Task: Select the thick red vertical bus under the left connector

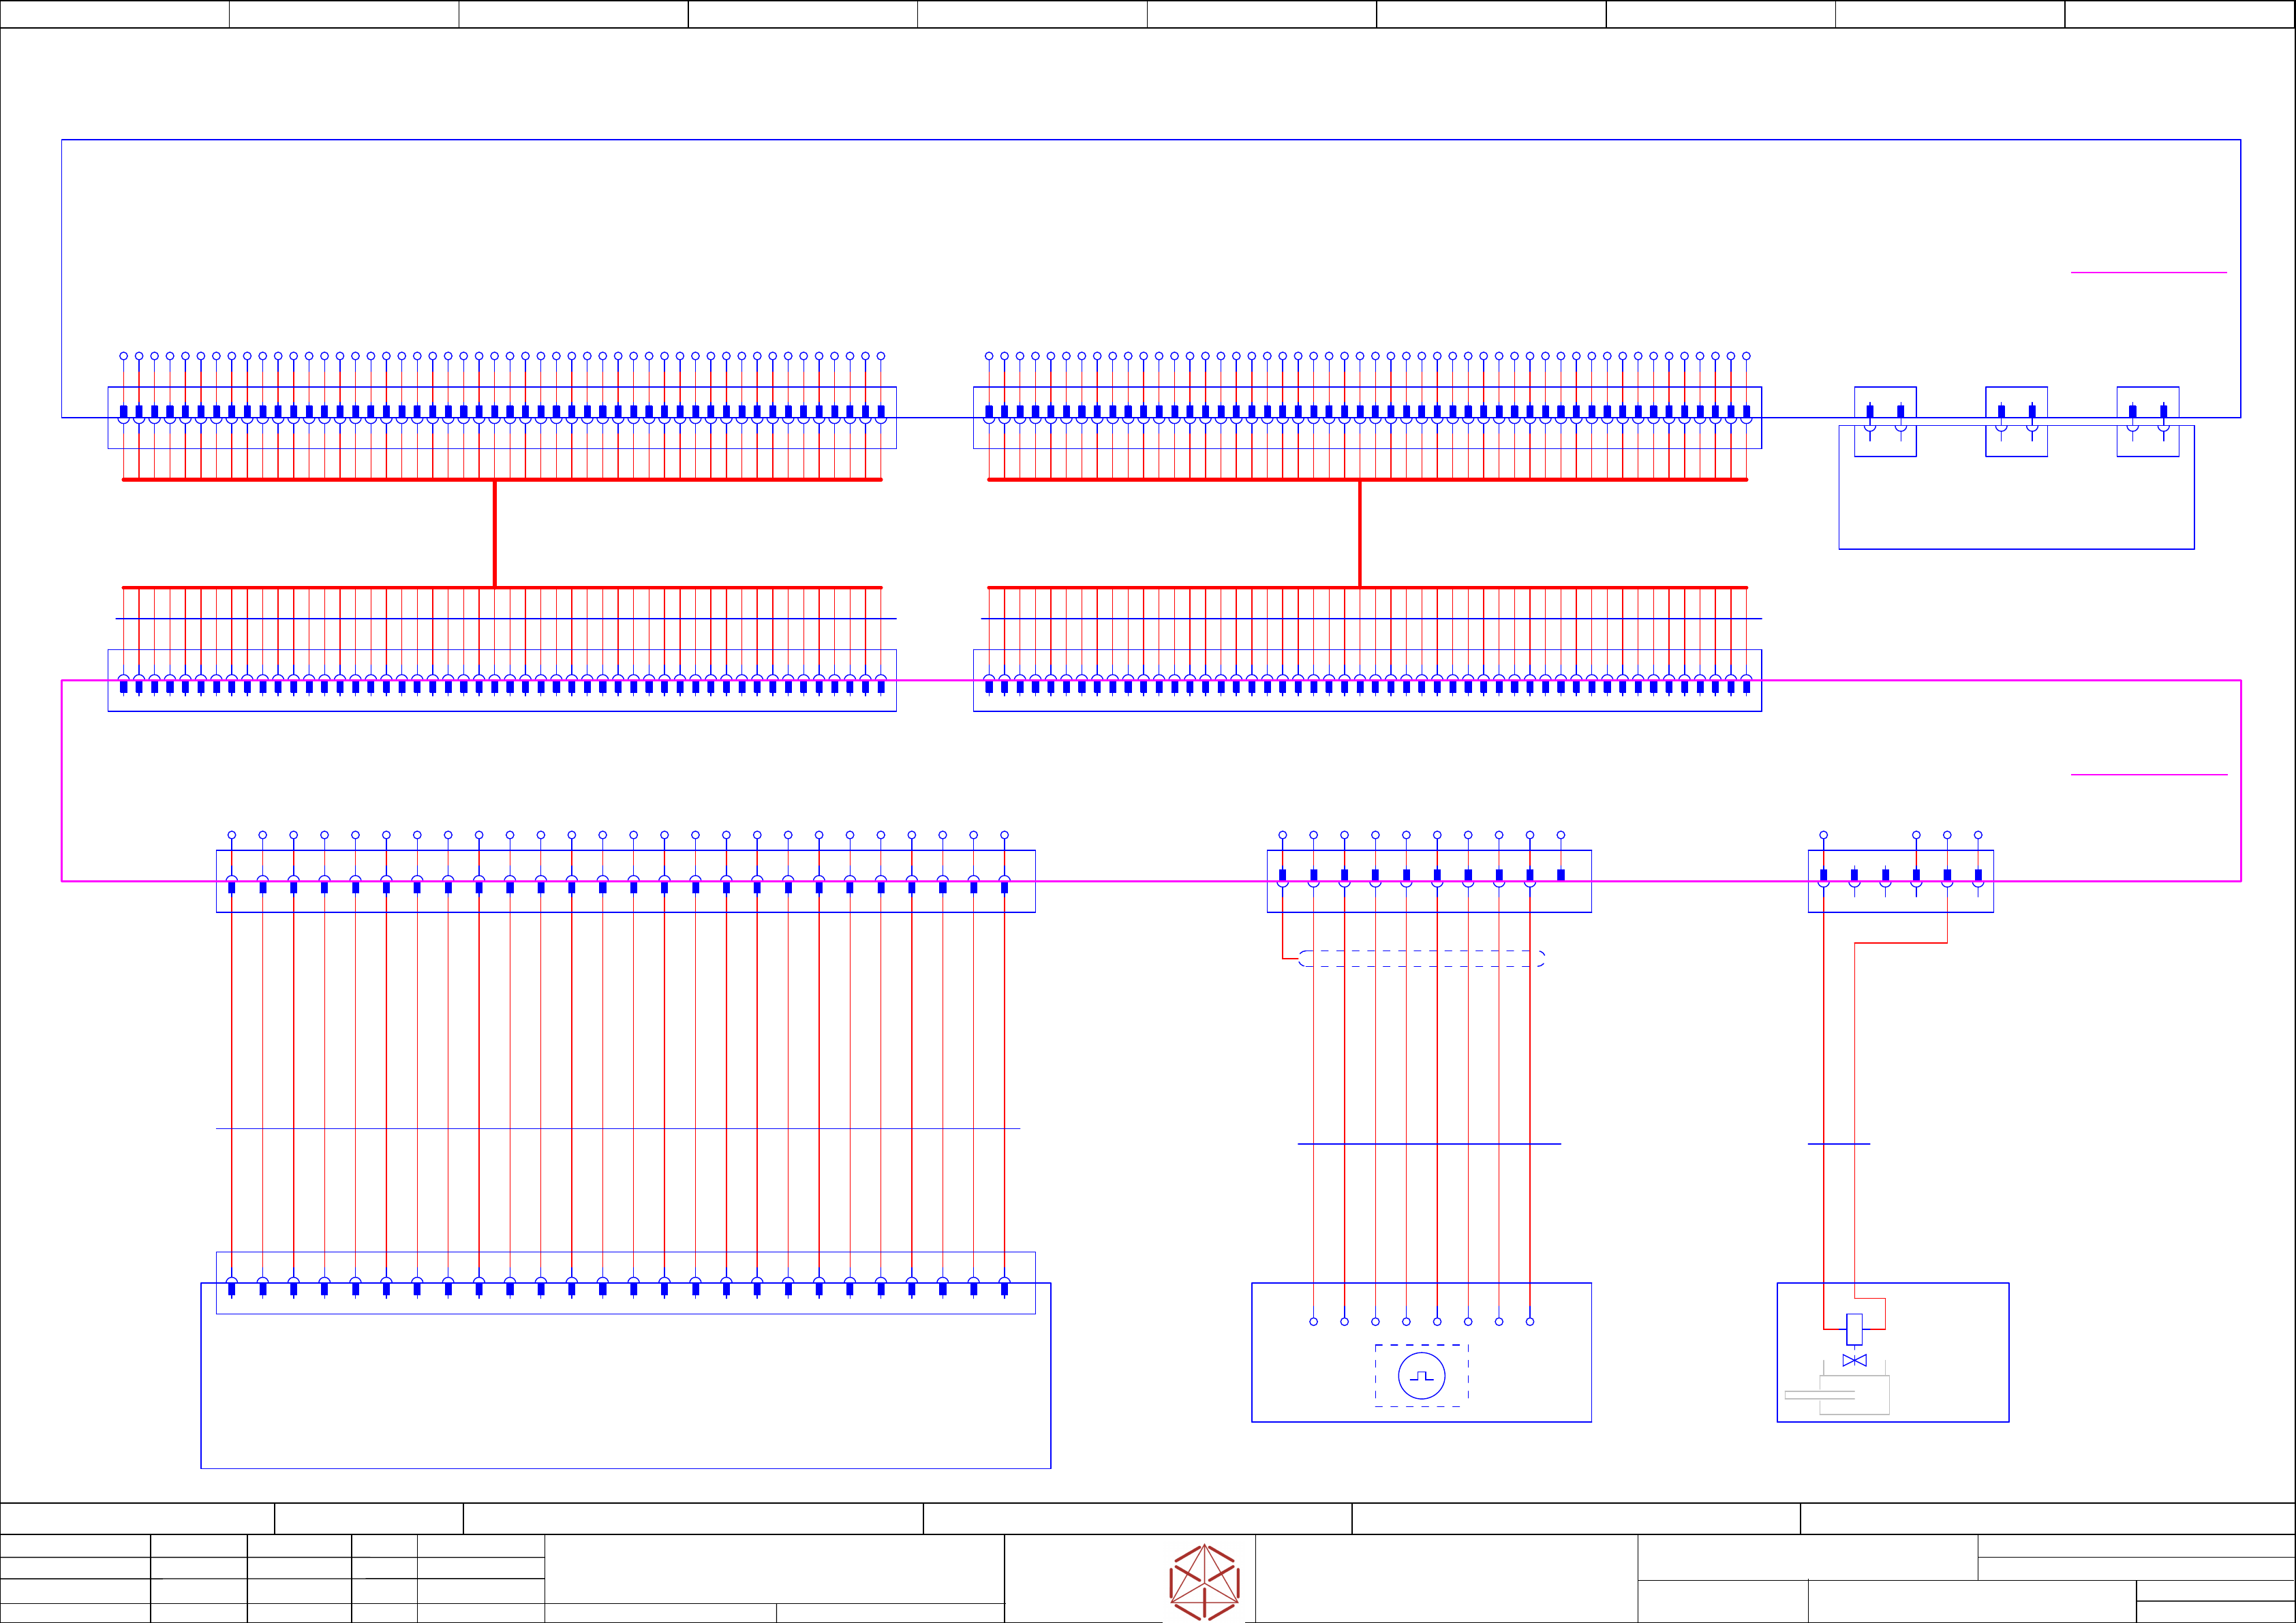Action: click(x=495, y=534)
